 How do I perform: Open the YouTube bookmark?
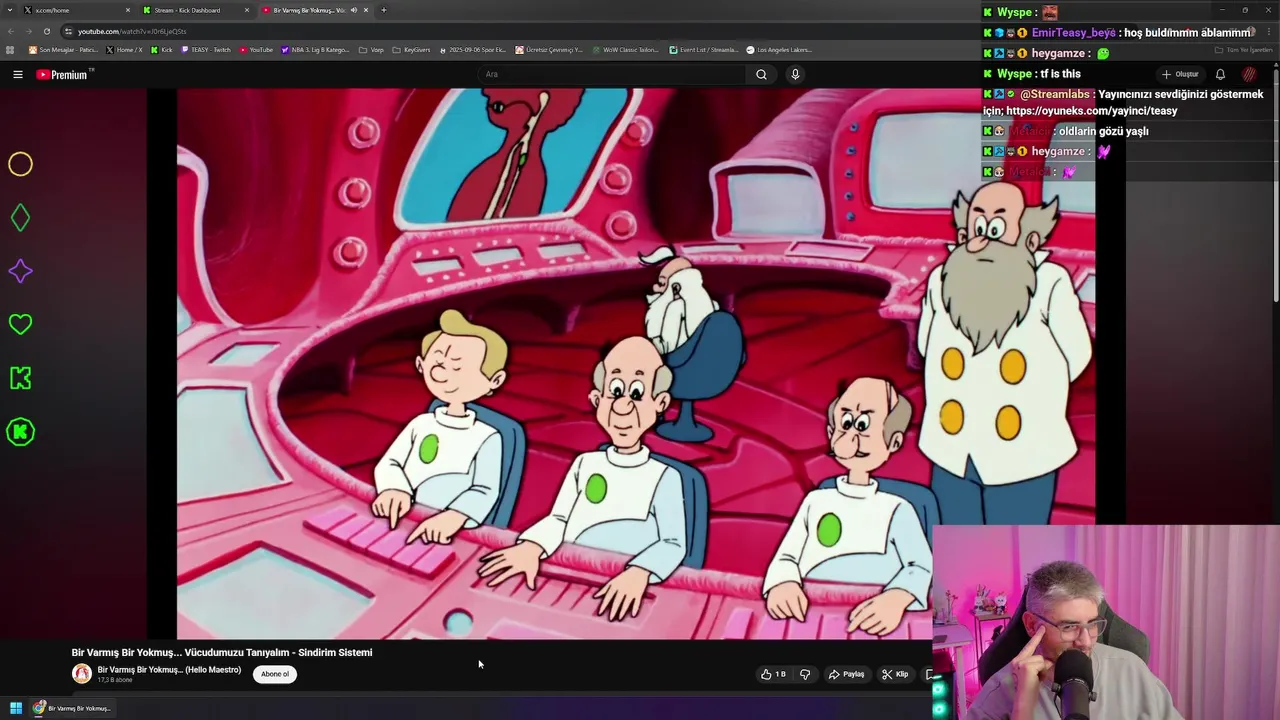[256, 50]
